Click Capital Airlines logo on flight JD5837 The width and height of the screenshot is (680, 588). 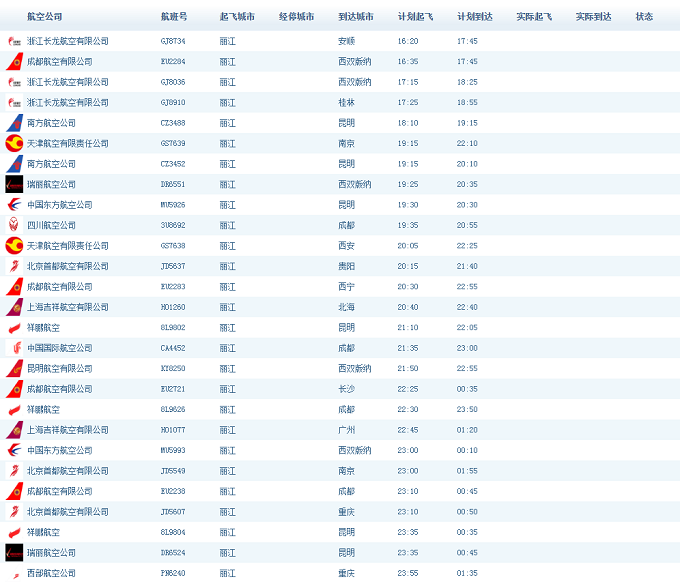tap(14, 266)
